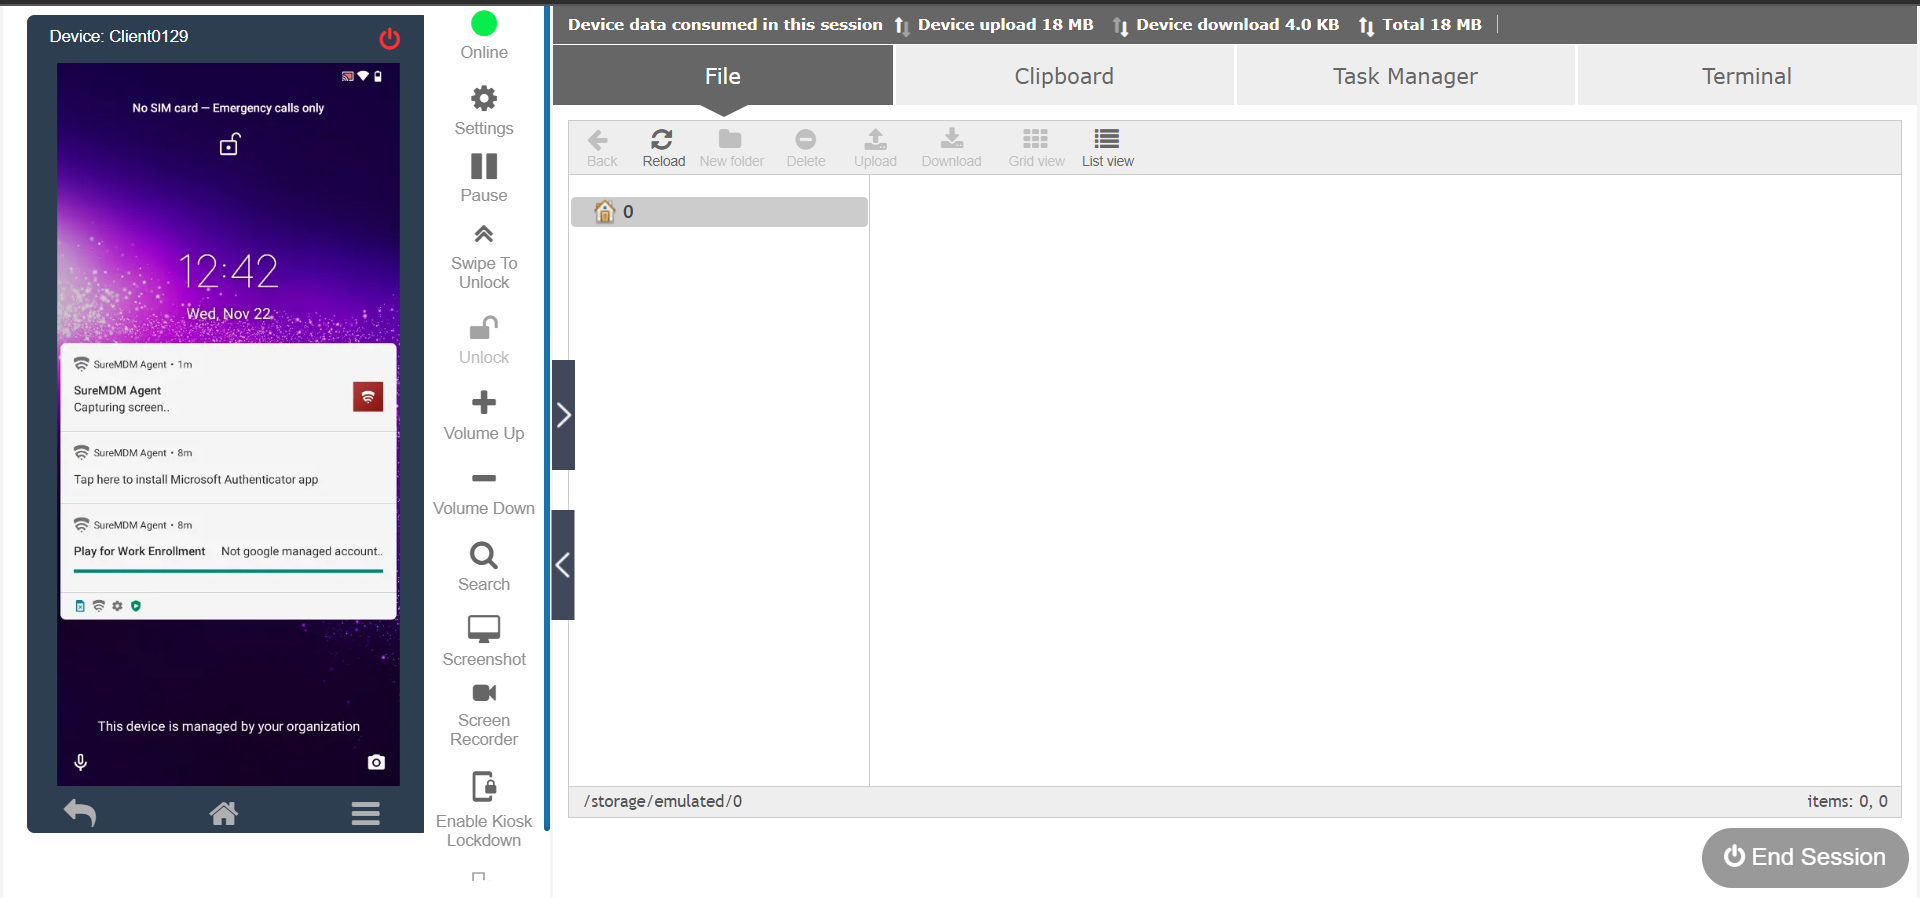Click the End Session button
1920x898 pixels.
[x=1805, y=857]
